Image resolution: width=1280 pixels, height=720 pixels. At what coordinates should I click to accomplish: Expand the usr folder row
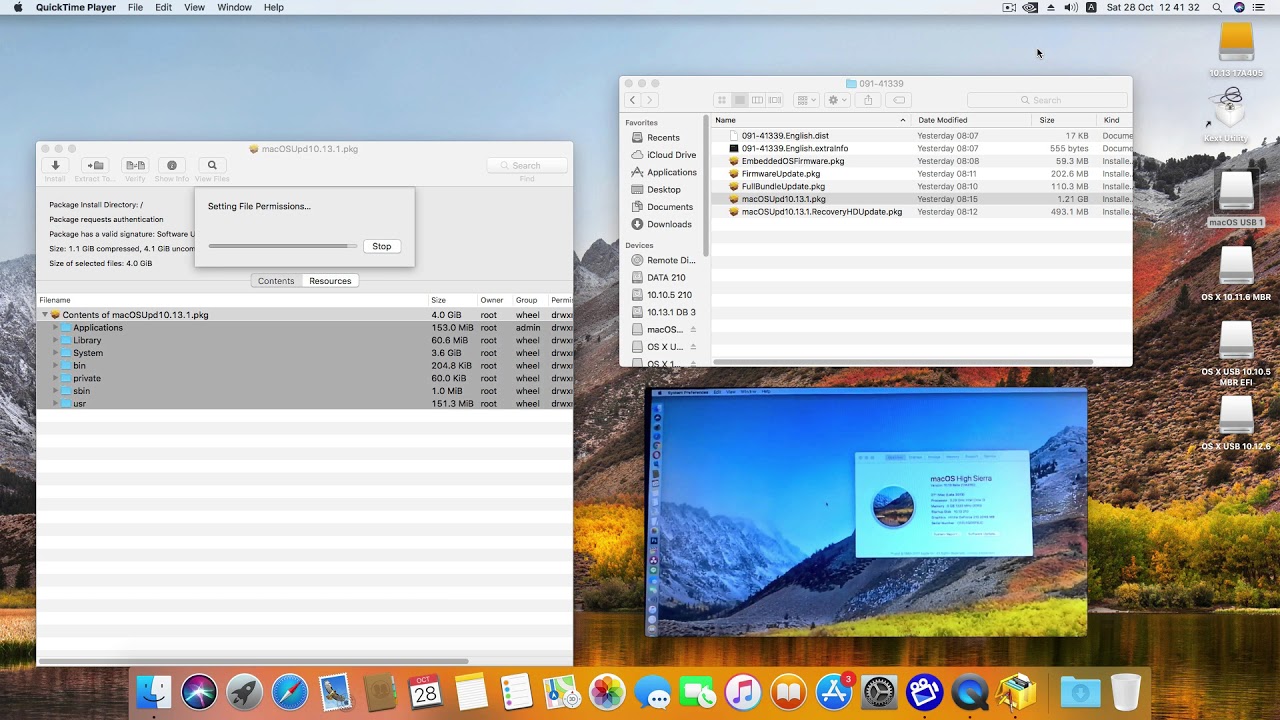56,404
